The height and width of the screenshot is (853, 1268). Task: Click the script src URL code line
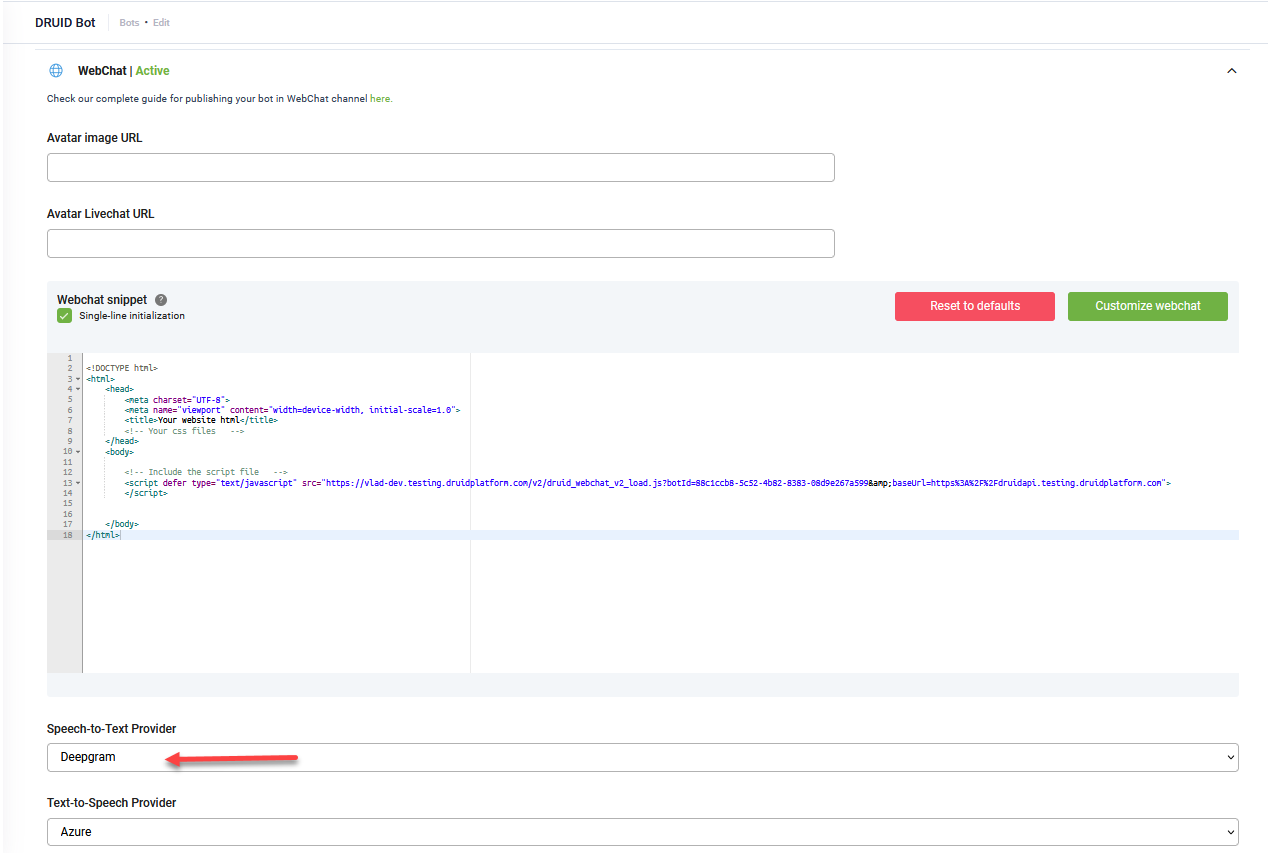647,483
